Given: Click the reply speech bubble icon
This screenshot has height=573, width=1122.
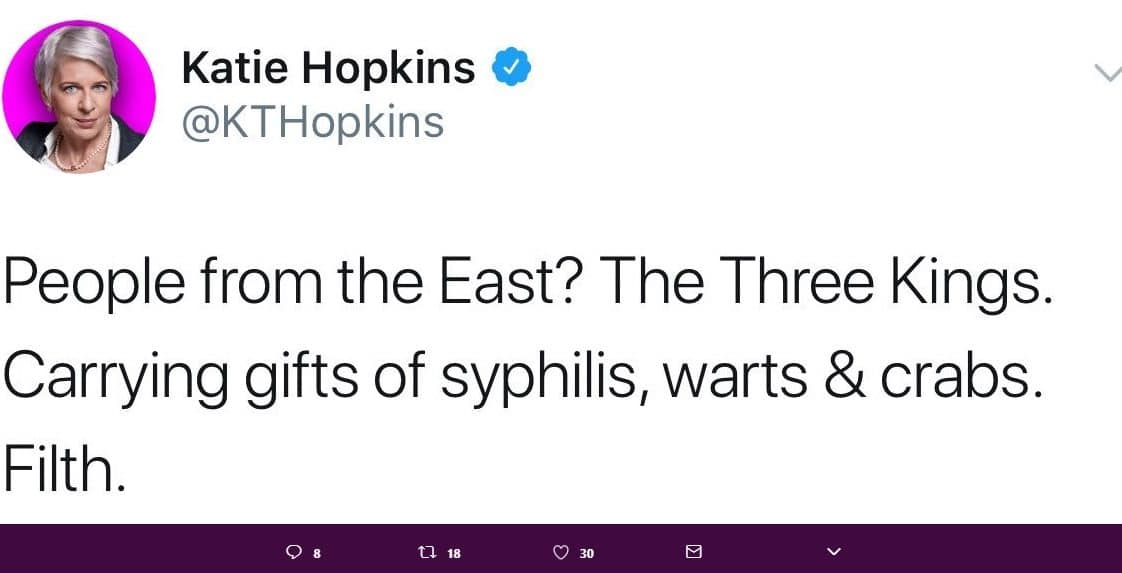Looking at the screenshot, I should 293,552.
